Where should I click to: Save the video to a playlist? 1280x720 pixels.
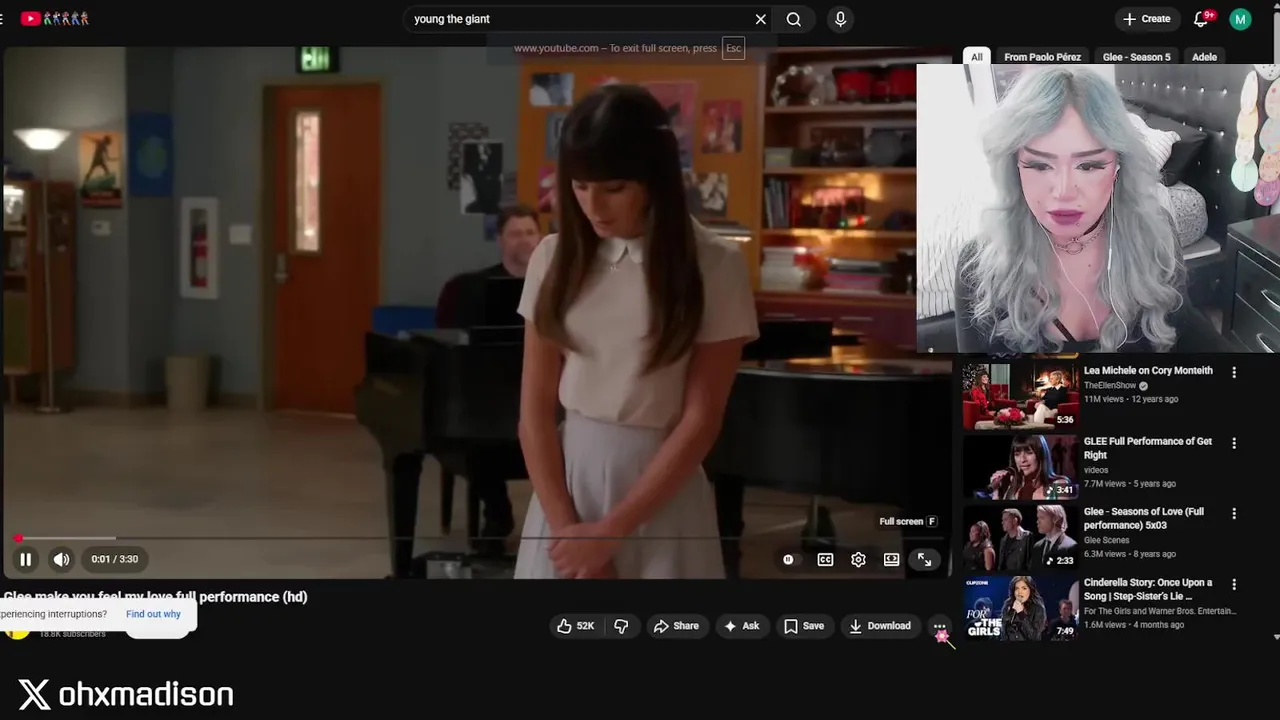coord(804,626)
